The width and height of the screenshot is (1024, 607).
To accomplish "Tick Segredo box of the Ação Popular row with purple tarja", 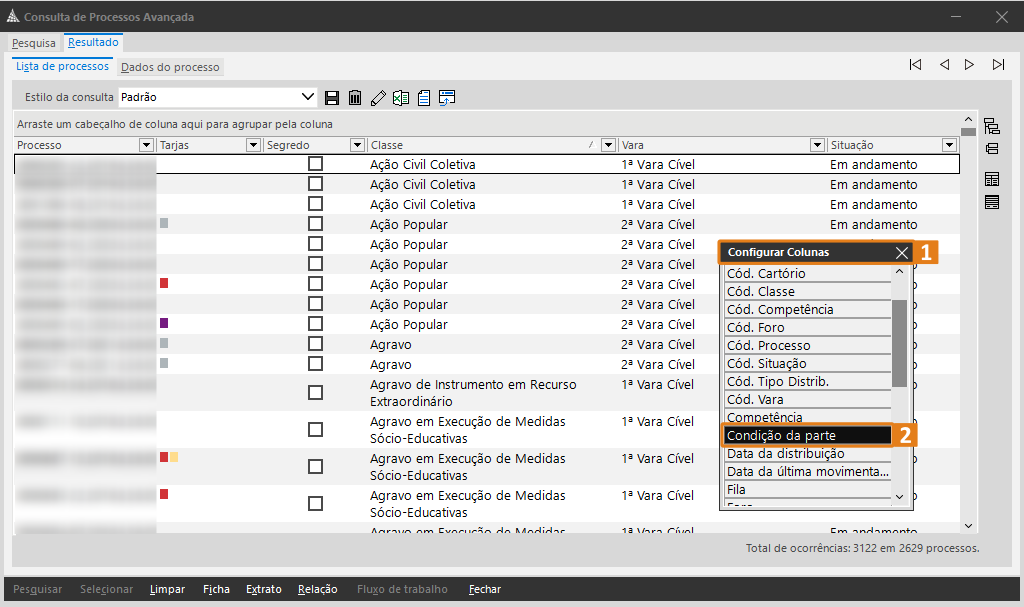I will point(315,324).
